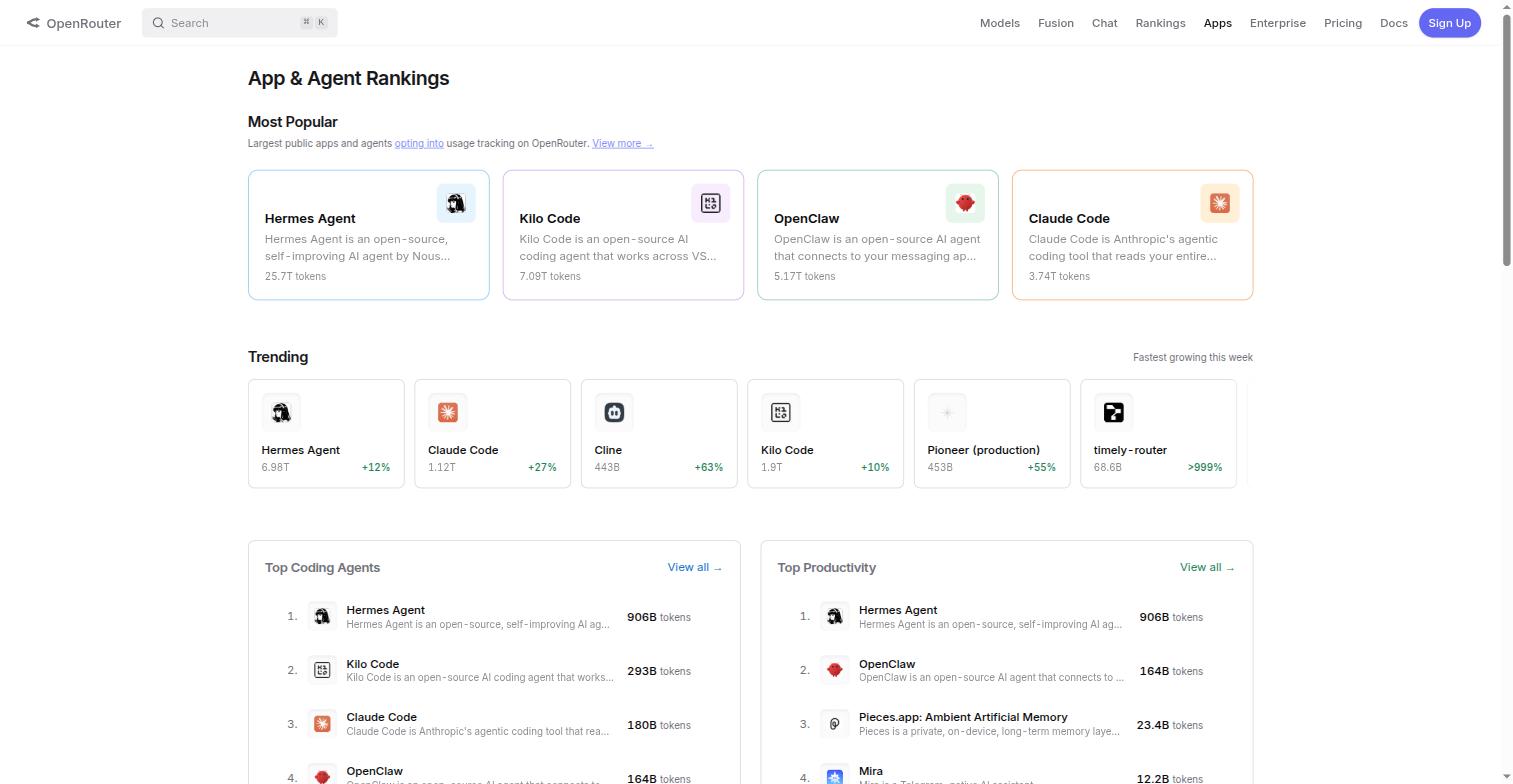Click the 'Cline' name in Trending
Viewport: 1513px width, 784px height.
[x=608, y=450]
